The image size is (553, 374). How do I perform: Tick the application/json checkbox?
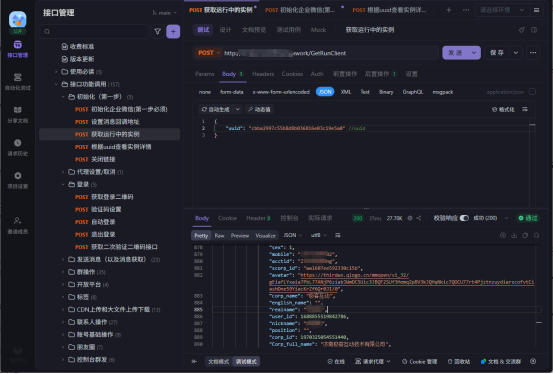[x=532, y=92]
